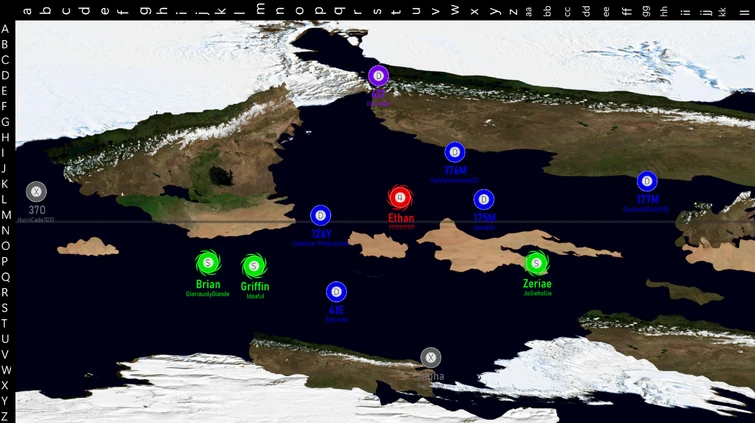The width and height of the screenshot is (755, 423).
Task: Click row label uppercase Q
Action: [x=5, y=277]
